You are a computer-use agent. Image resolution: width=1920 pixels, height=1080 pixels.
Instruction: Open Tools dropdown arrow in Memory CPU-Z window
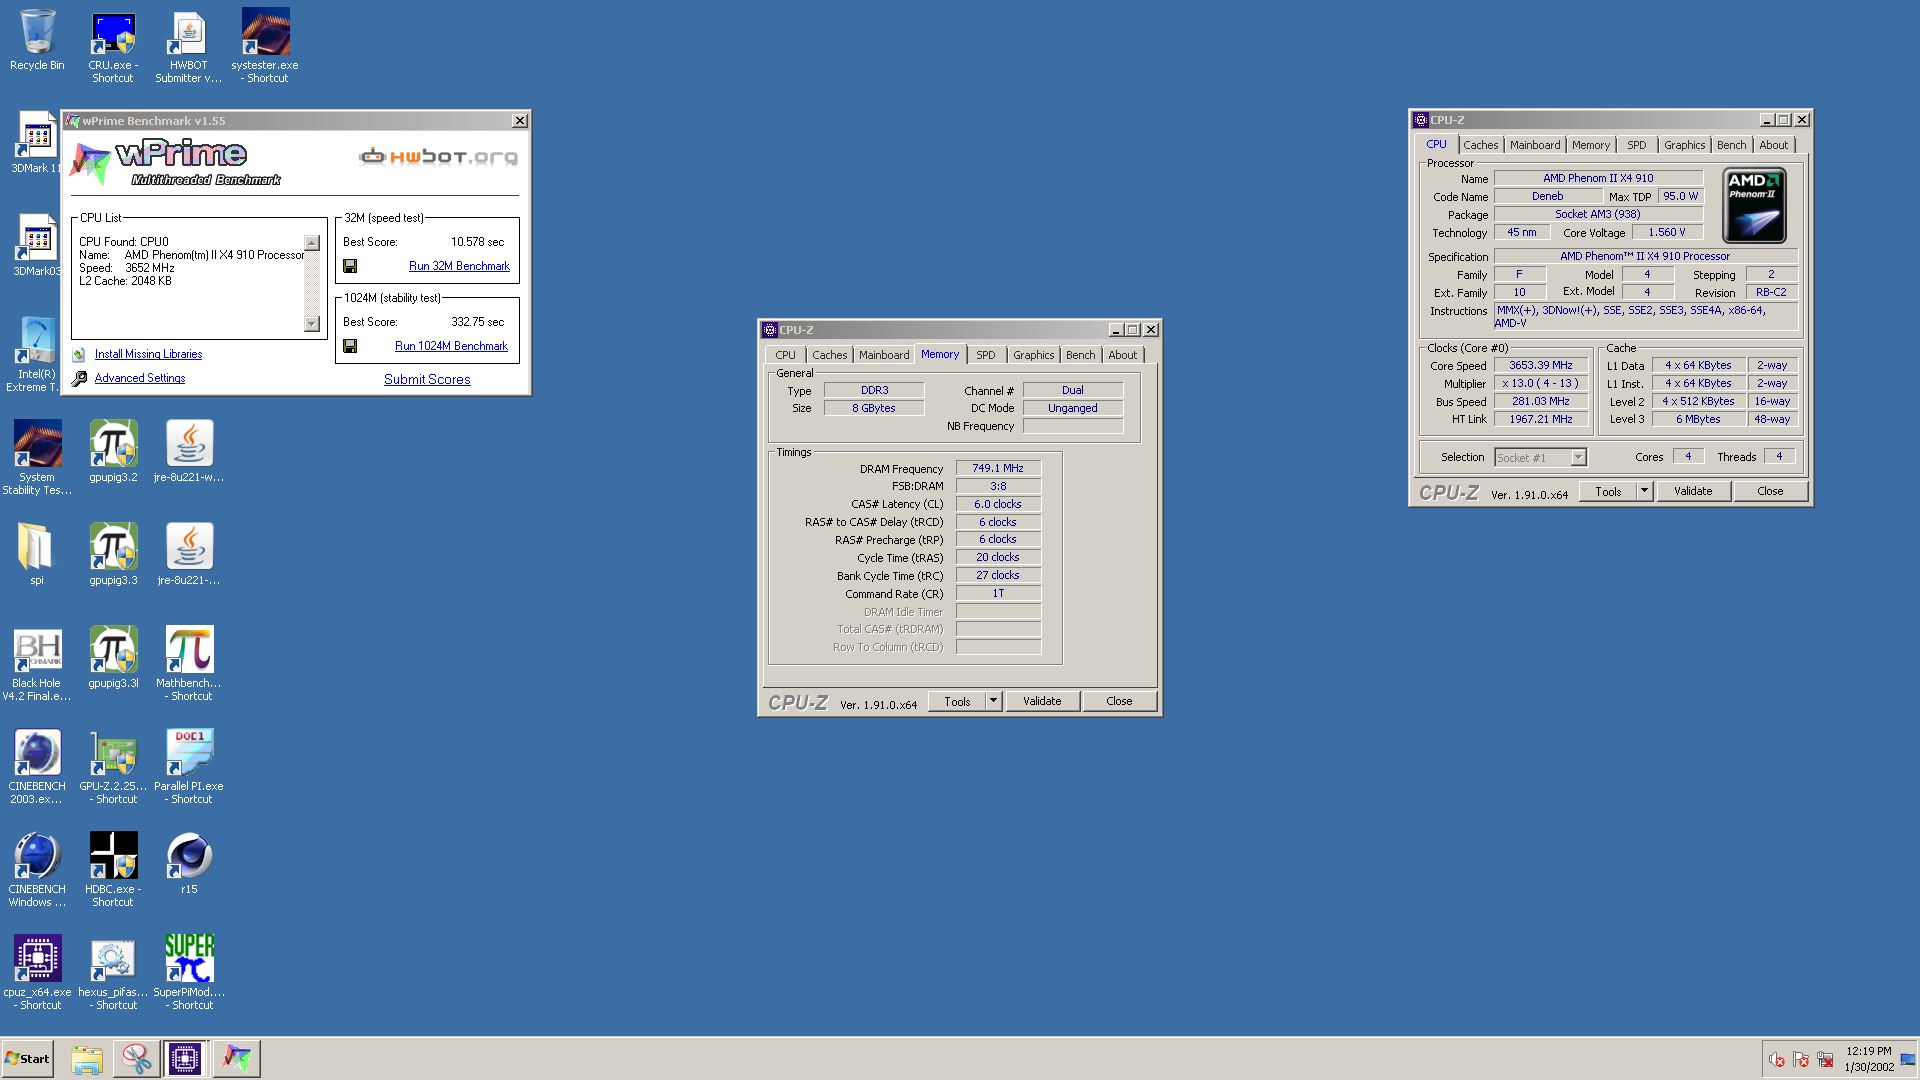(993, 701)
